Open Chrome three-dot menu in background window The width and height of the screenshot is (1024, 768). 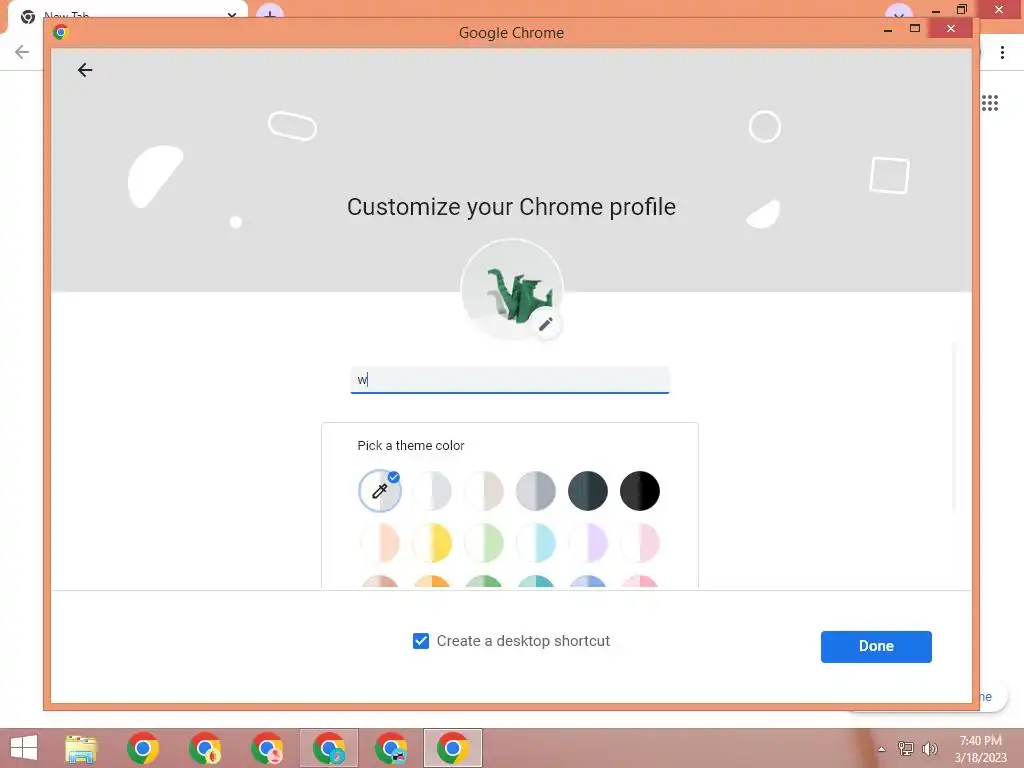coord(1002,53)
